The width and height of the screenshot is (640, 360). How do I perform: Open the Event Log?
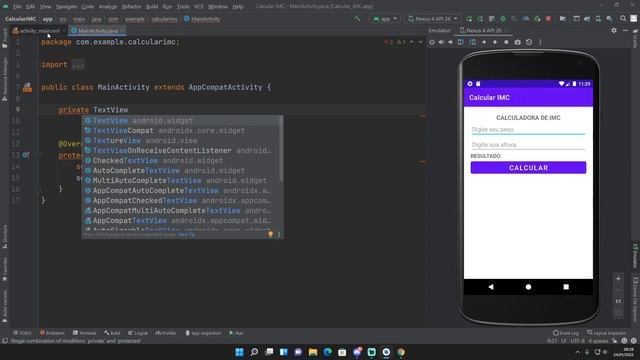pos(566,333)
